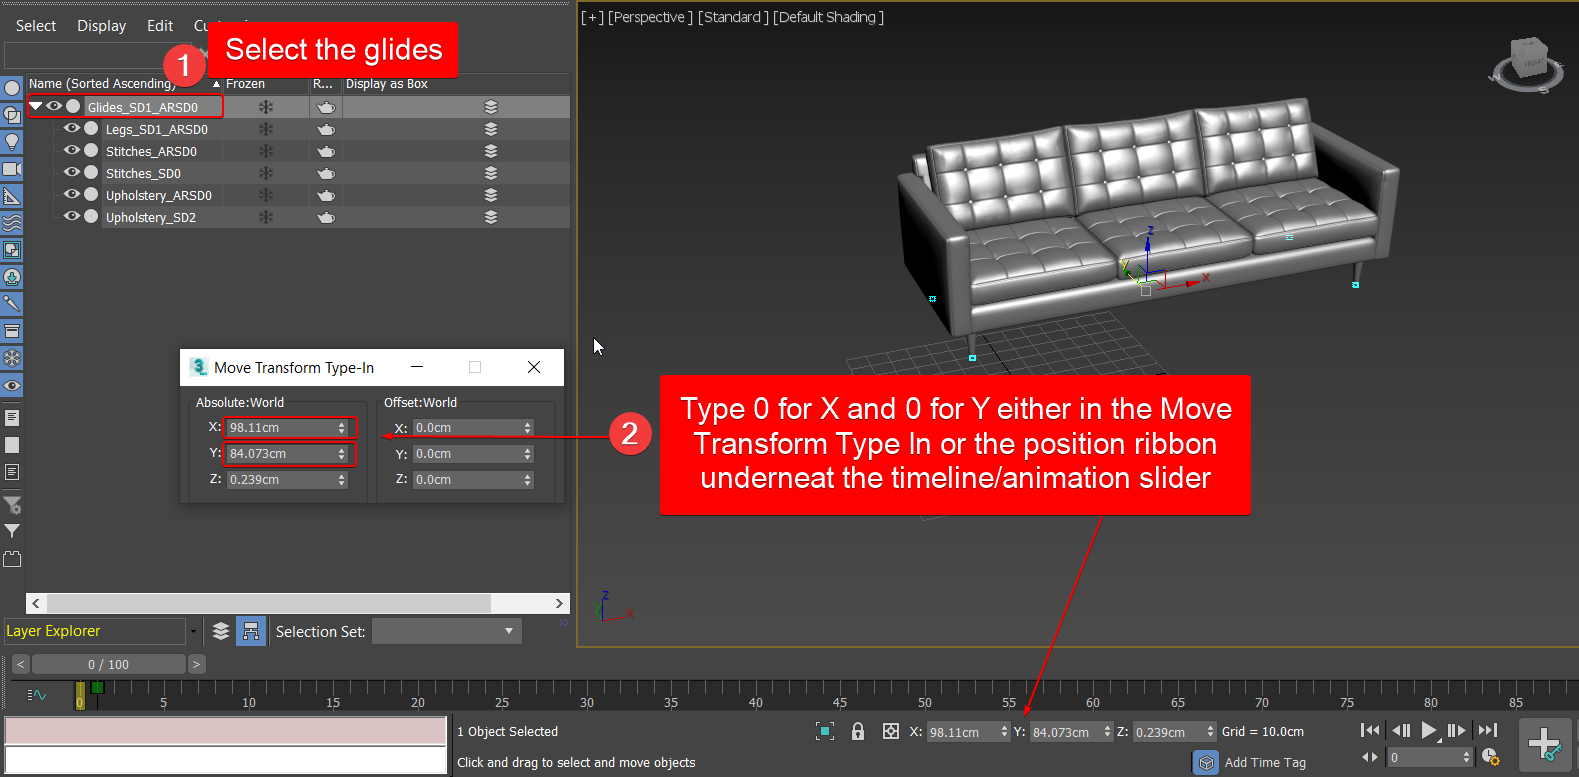Viewport: 1579px width, 777px height.
Task: Click the cameras filter icon in sidebar
Action: (12, 169)
